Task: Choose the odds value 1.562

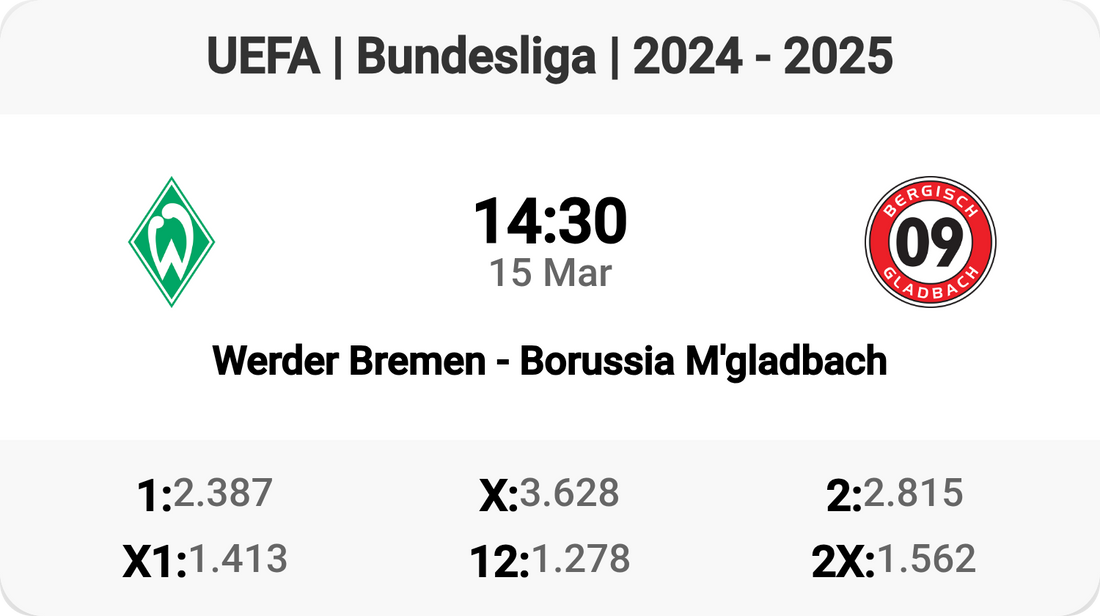Action: (925, 558)
